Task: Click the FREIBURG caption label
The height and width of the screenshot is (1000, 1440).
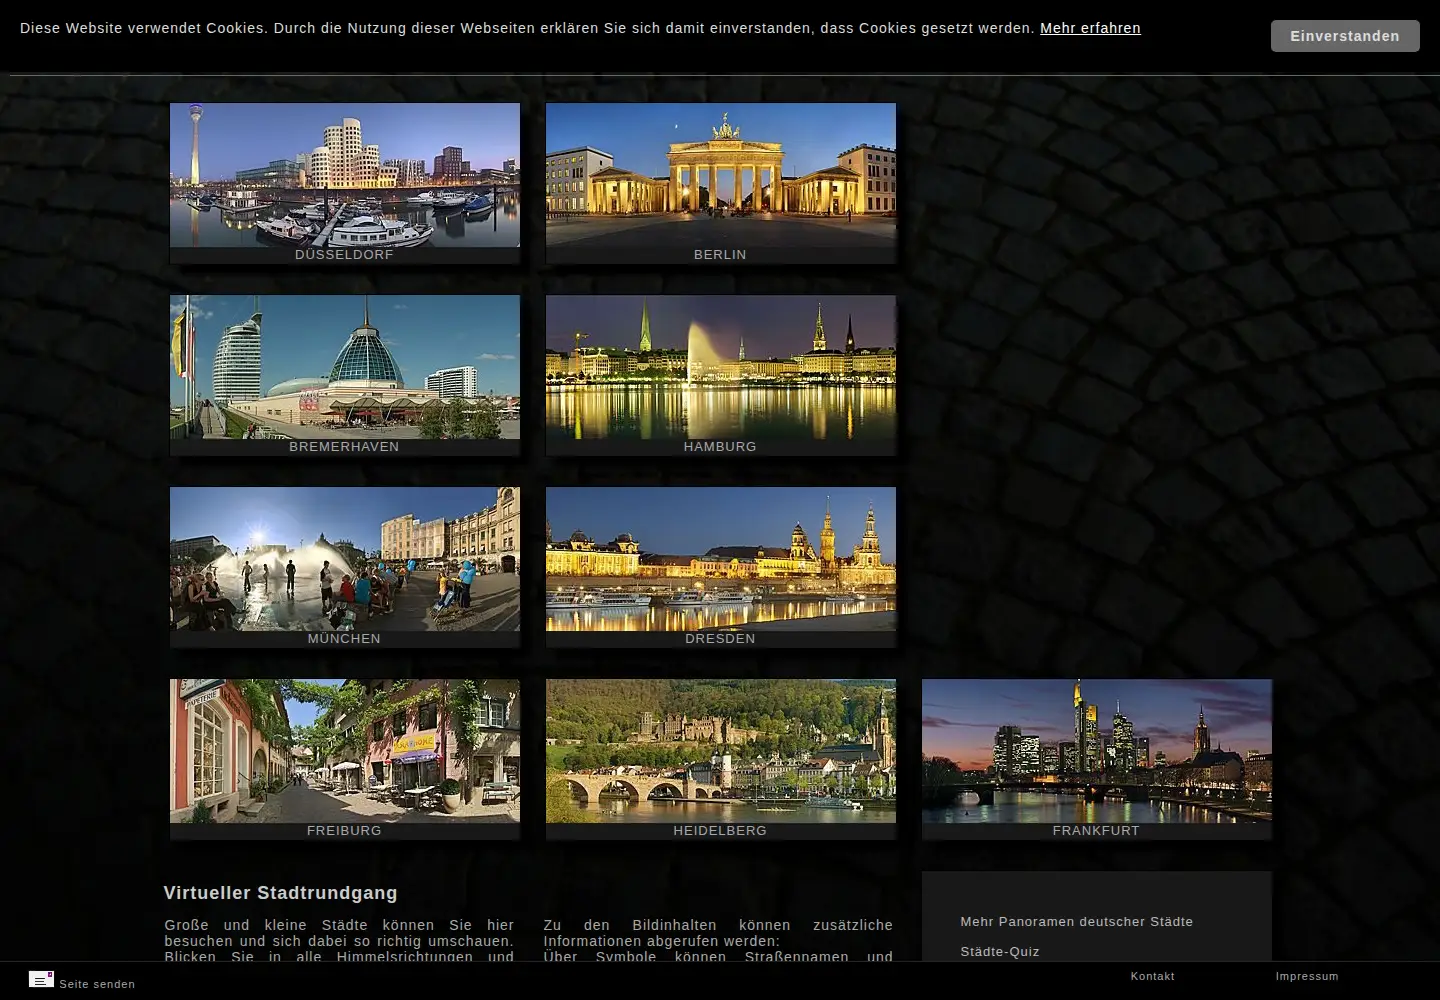Action: (x=344, y=831)
